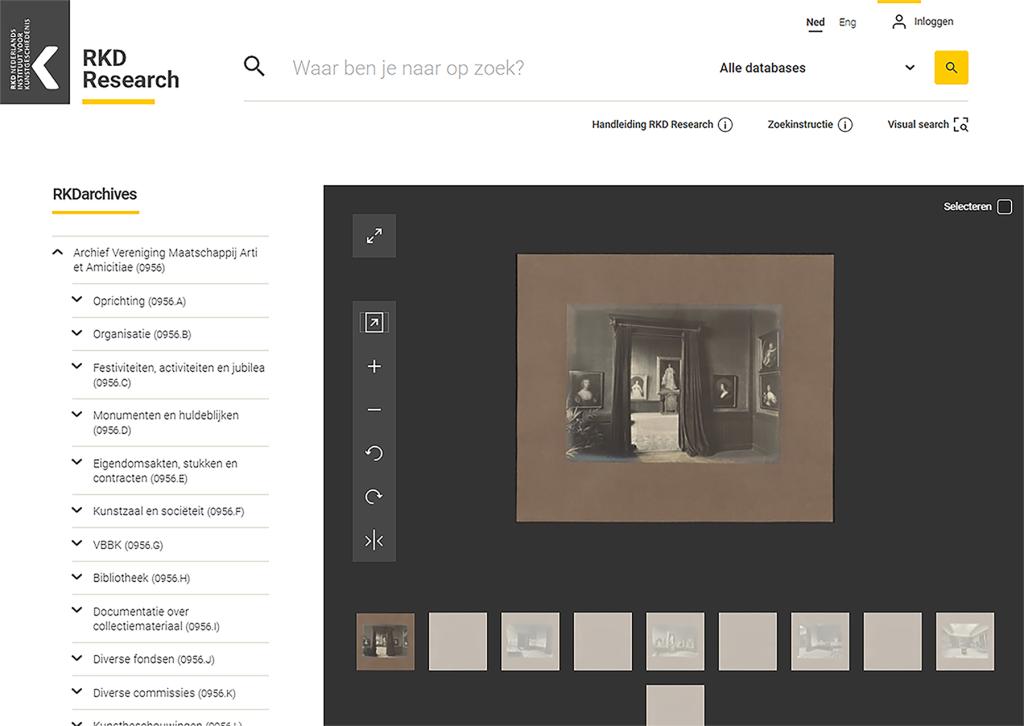The height and width of the screenshot is (726, 1024).
Task: Open the Visual search tool
Action: (x=925, y=124)
